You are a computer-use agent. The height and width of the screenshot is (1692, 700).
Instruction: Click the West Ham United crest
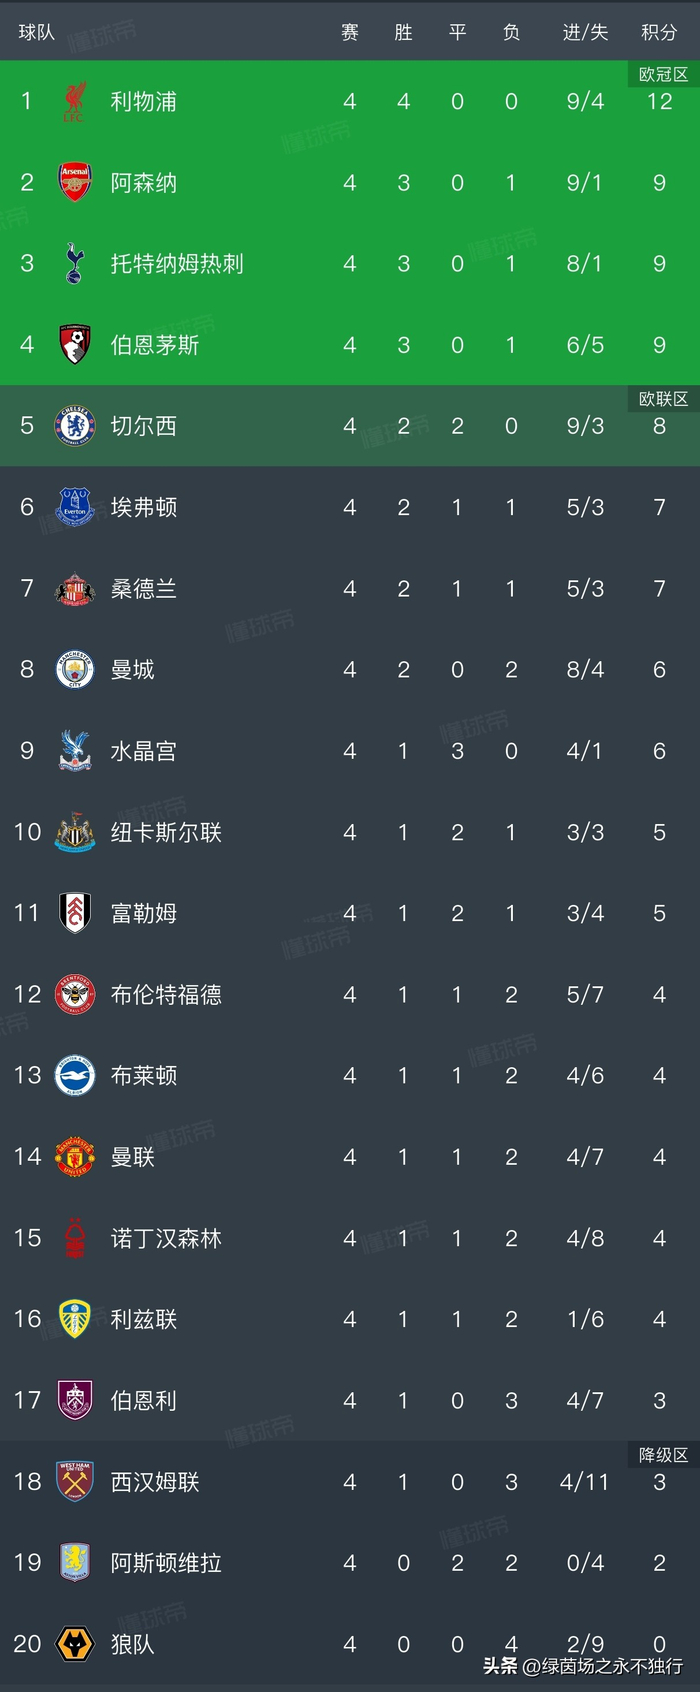point(74,1481)
